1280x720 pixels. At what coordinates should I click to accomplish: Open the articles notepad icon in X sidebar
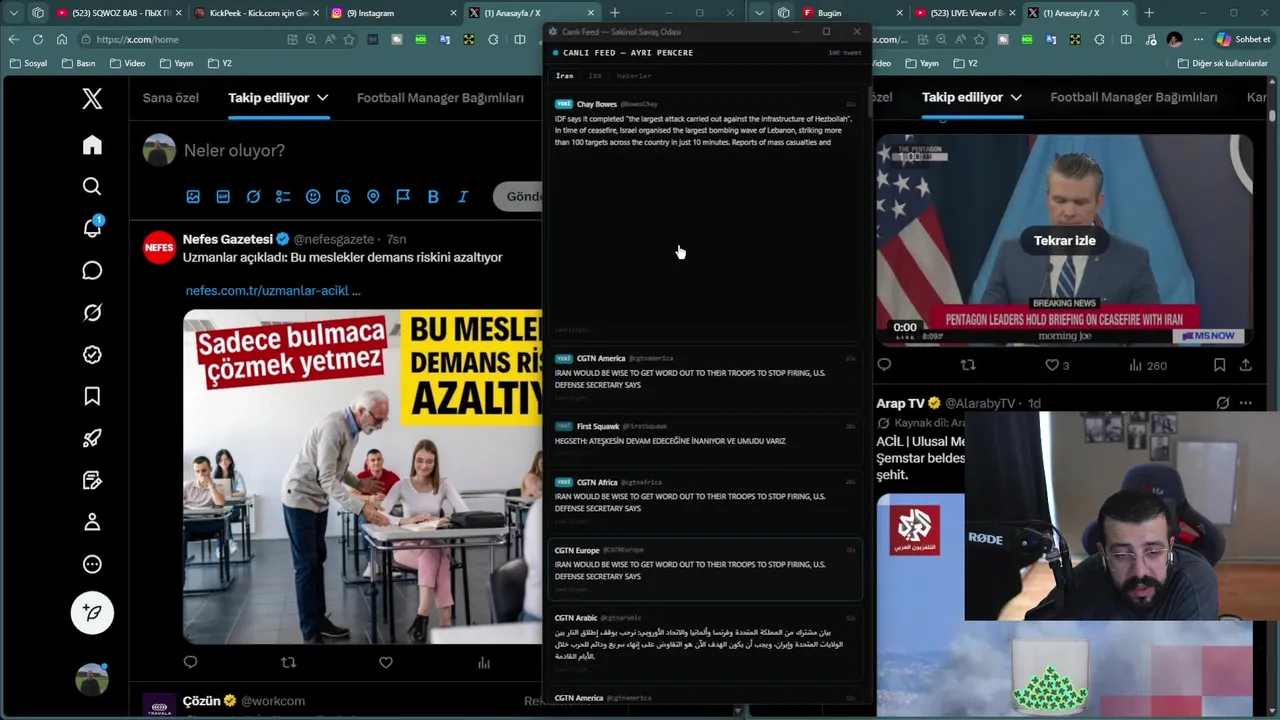pyautogui.click(x=92, y=481)
